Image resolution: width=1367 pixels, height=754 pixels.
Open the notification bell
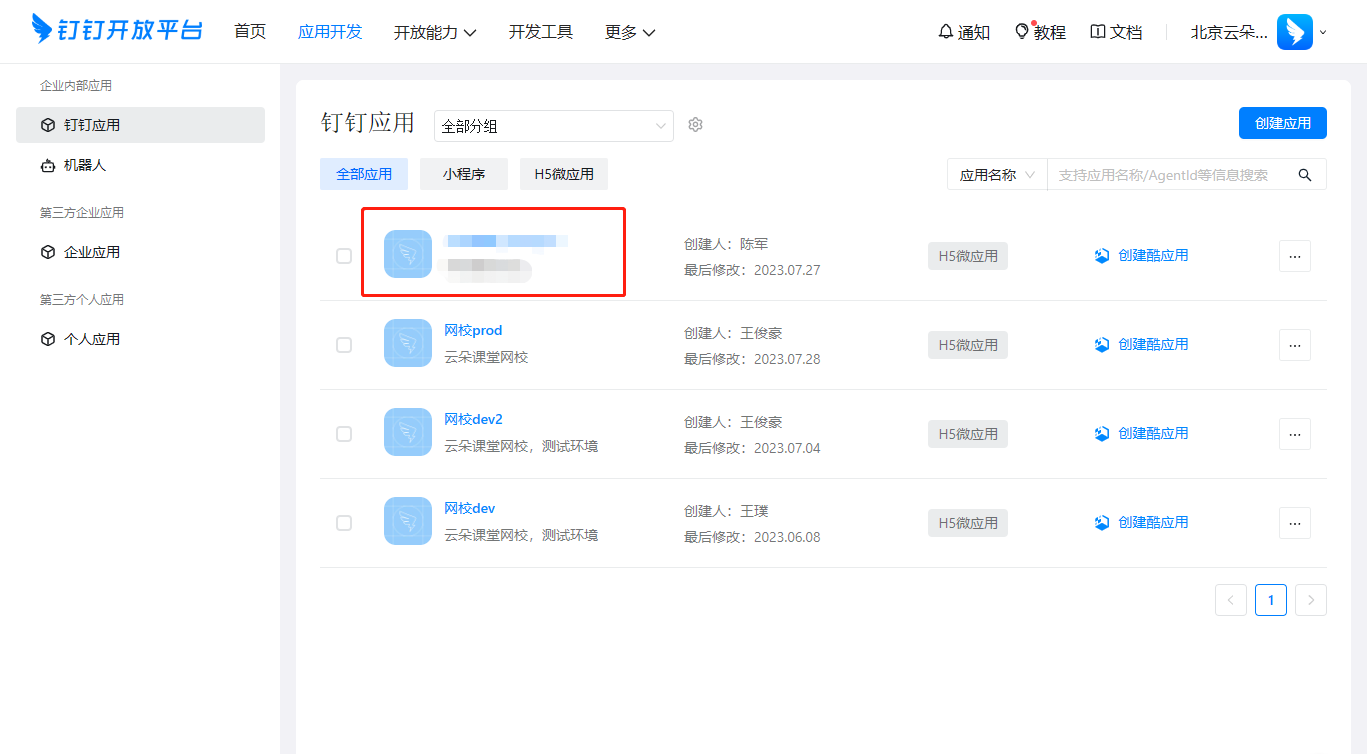(945, 32)
